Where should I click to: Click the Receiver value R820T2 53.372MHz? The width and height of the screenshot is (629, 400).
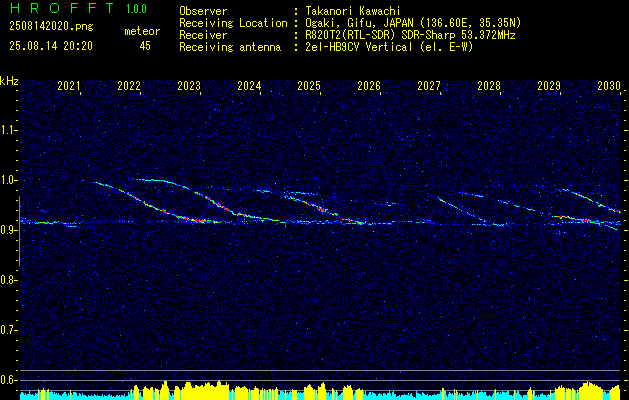point(410,35)
